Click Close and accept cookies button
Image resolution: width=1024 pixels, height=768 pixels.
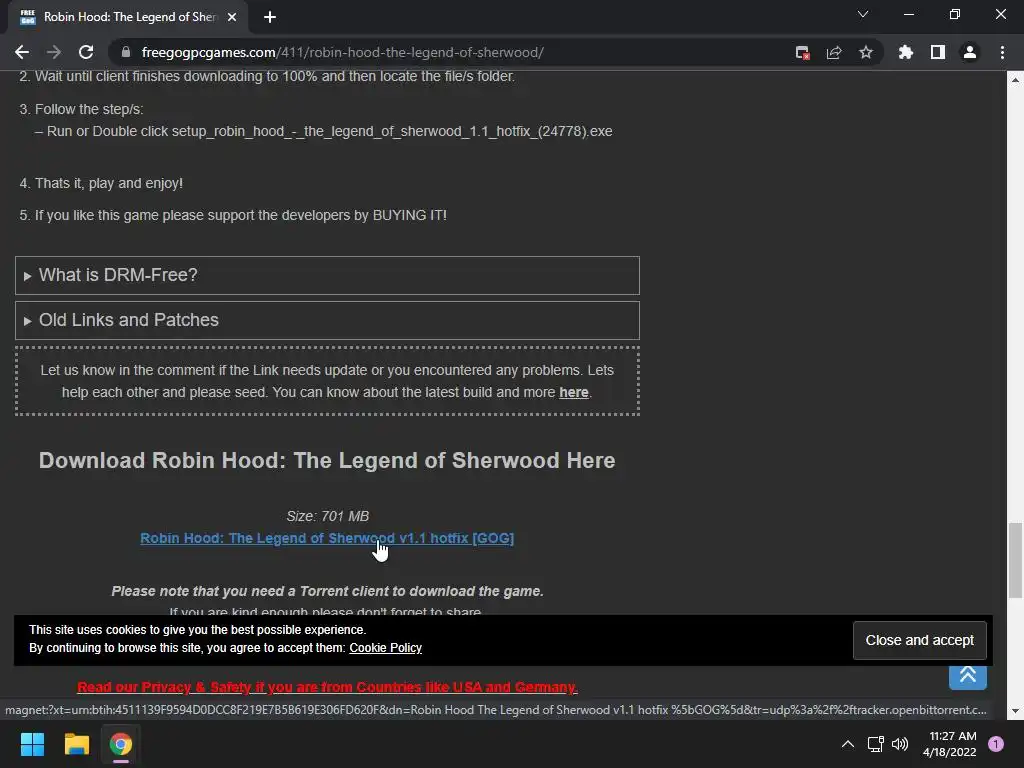tap(920, 640)
